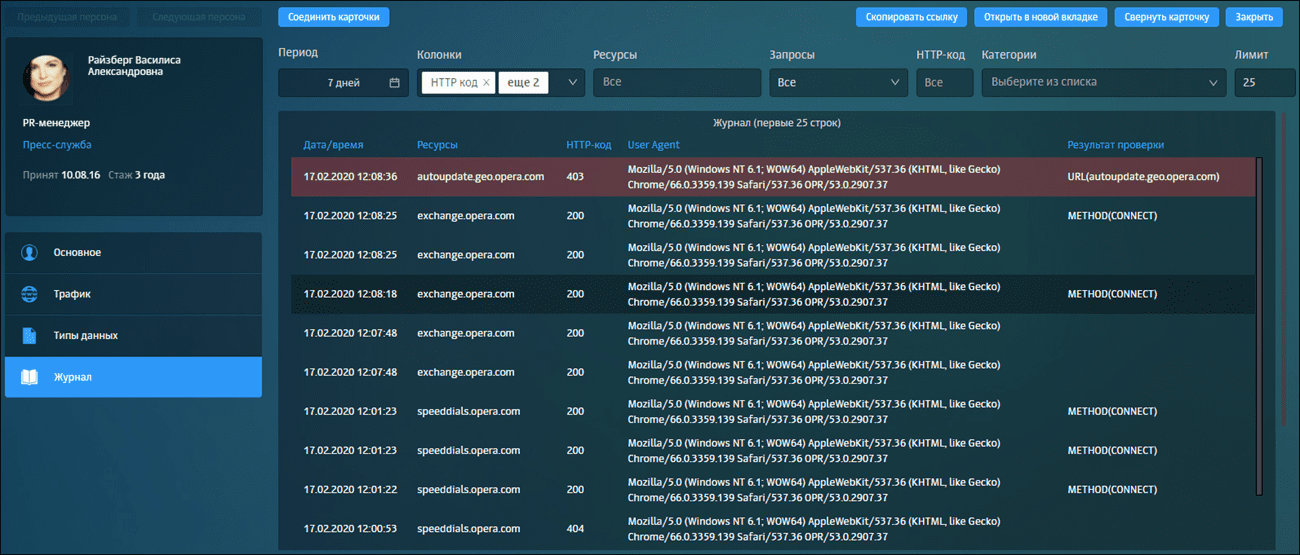The height and width of the screenshot is (555, 1300).
Task: Click Открыть в новой вкладке button
Action: [x=1041, y=17]
